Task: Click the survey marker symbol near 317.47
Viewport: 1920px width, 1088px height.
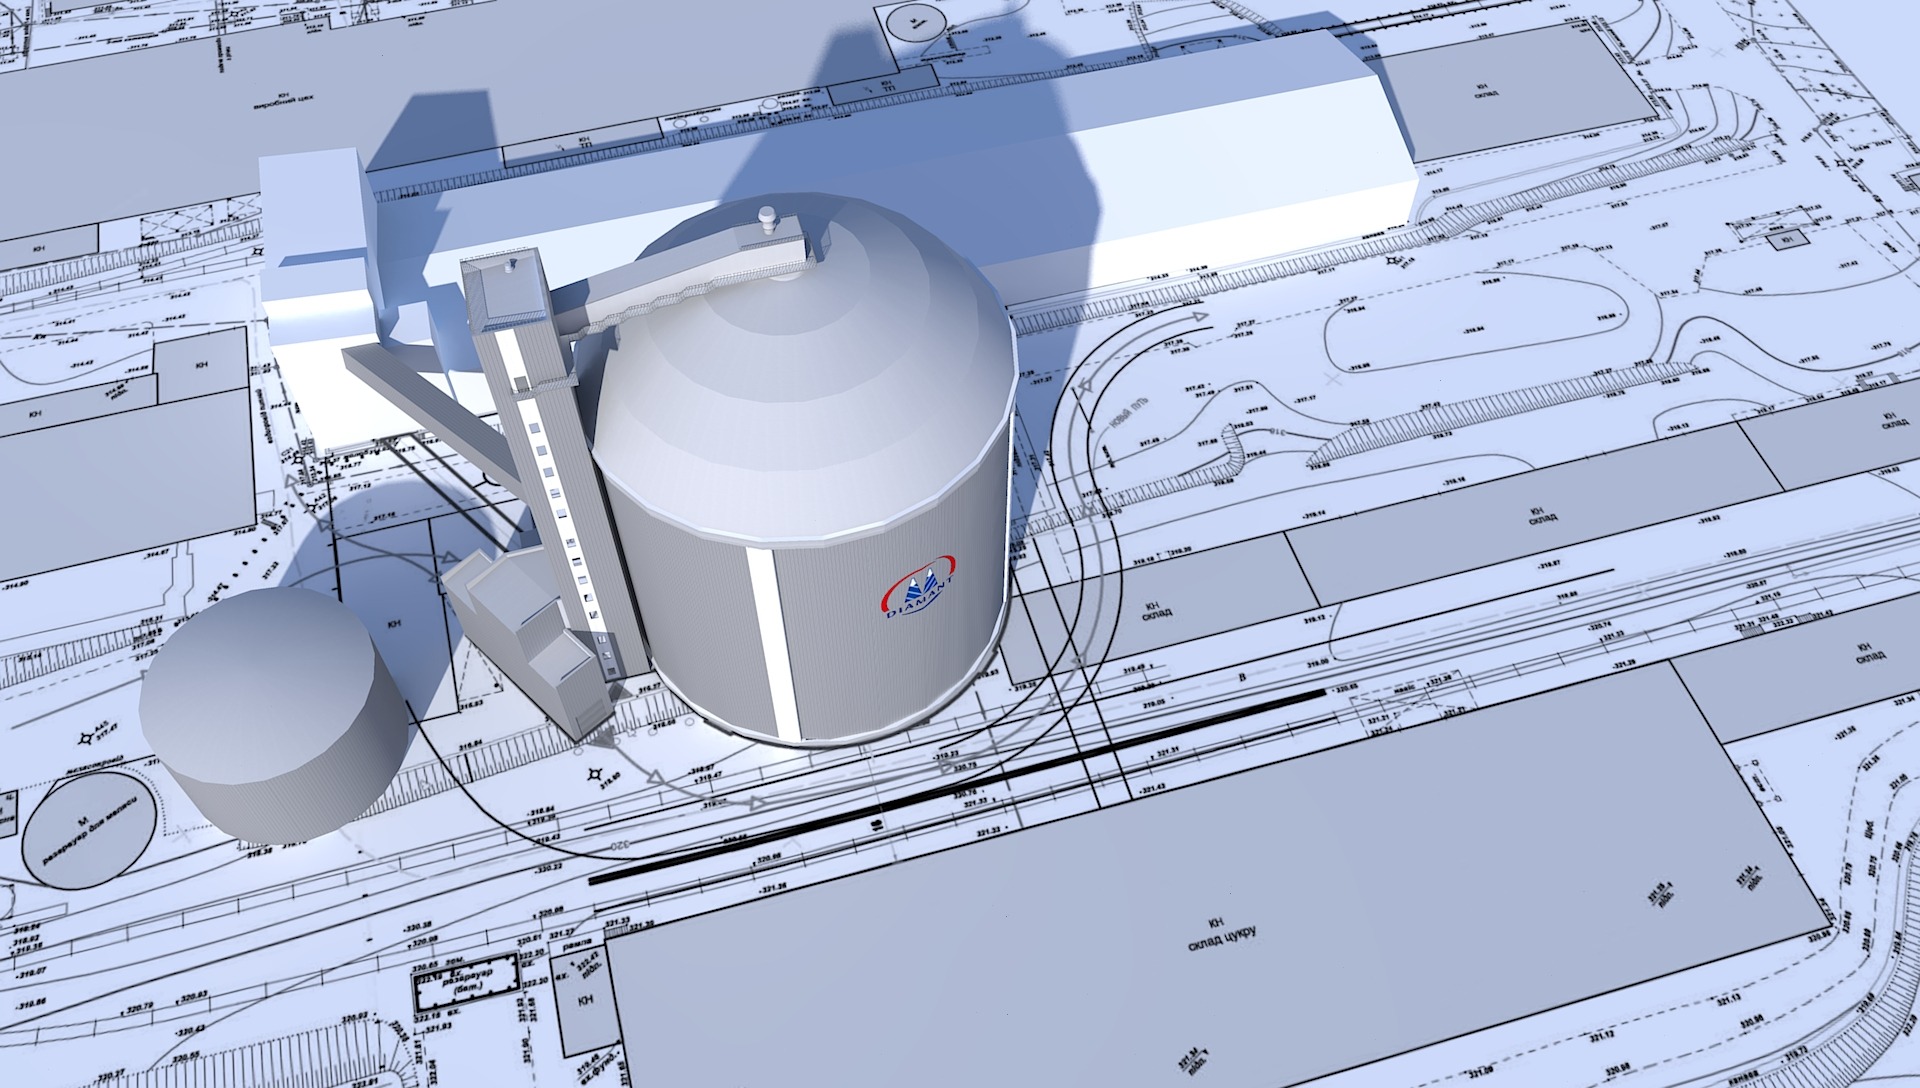Action: click(84, 739)
